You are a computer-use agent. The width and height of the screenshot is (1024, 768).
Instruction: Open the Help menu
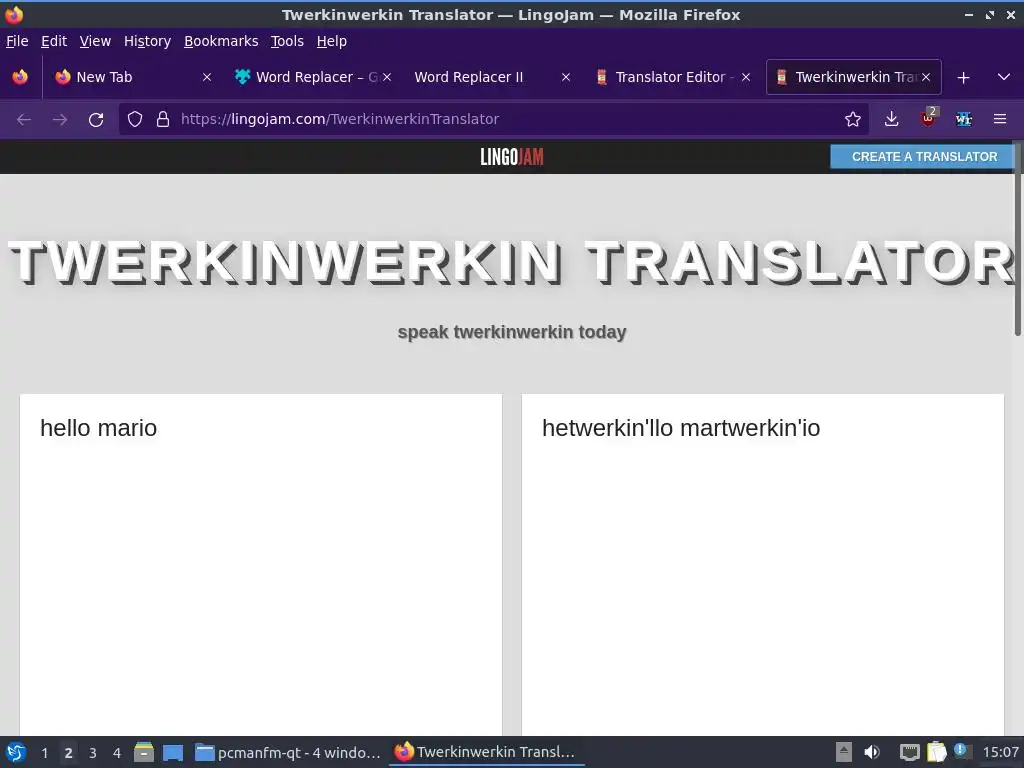332,41
